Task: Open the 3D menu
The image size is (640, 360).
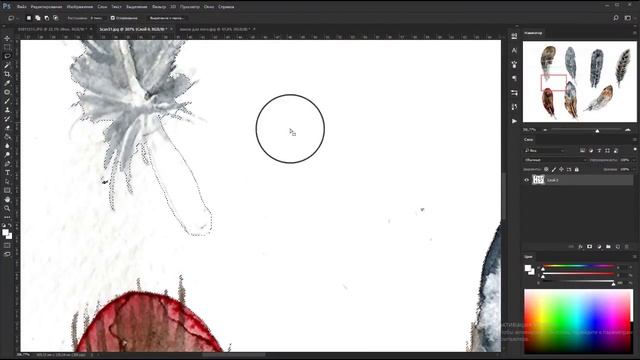Action: [173, 7]
